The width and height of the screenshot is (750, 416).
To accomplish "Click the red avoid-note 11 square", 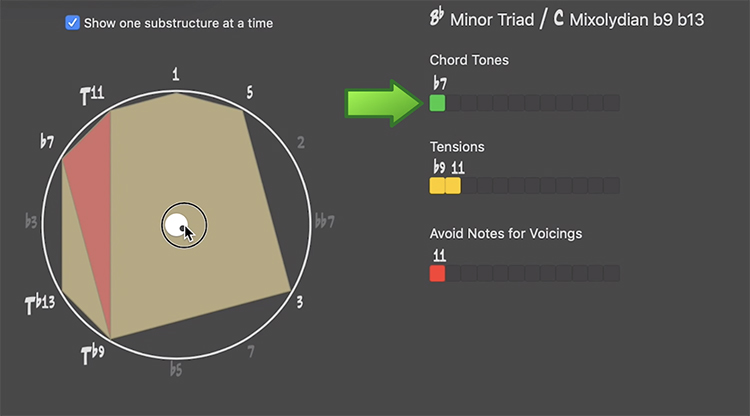I will point(437,274).
